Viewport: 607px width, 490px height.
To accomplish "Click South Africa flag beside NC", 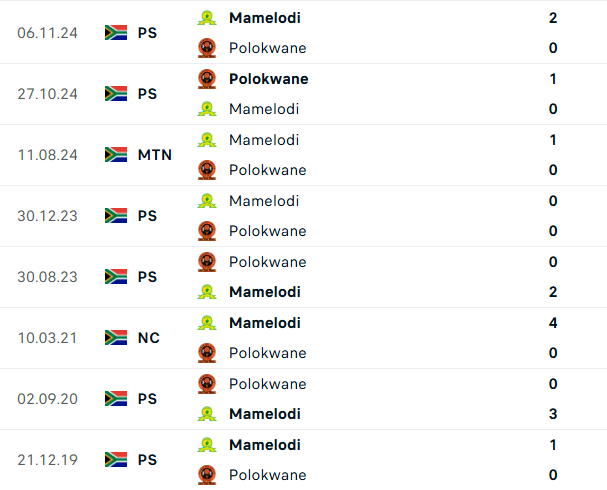I will (116, 338).
